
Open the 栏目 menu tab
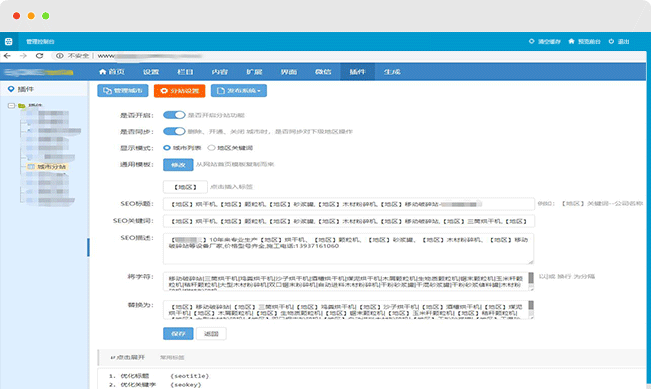point(185,72)
